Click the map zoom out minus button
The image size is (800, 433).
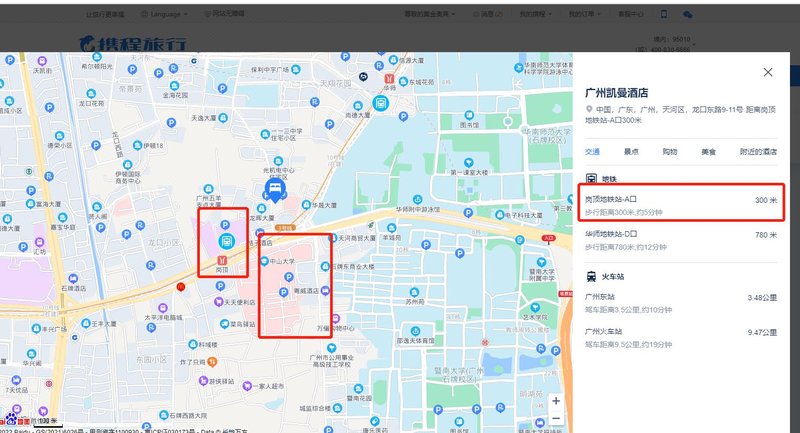556,418
